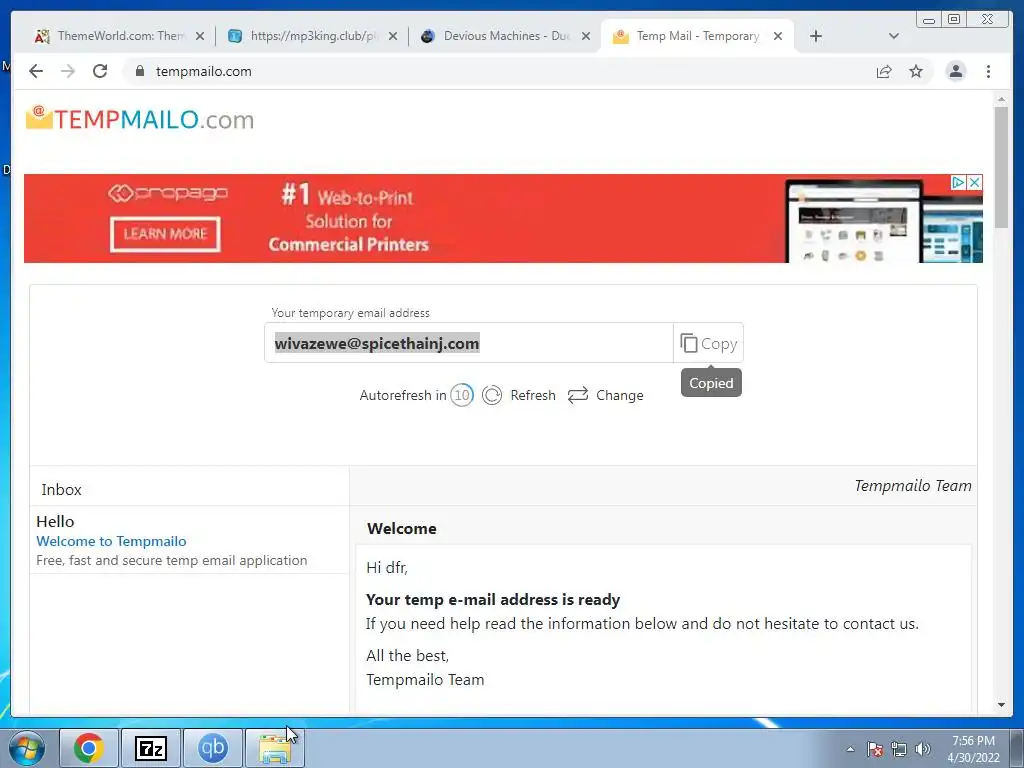This screenshot has width=1024, height=768.
Task: Click the Action Center flag icon
Action: pyautogui.click(x=875, y=749)
